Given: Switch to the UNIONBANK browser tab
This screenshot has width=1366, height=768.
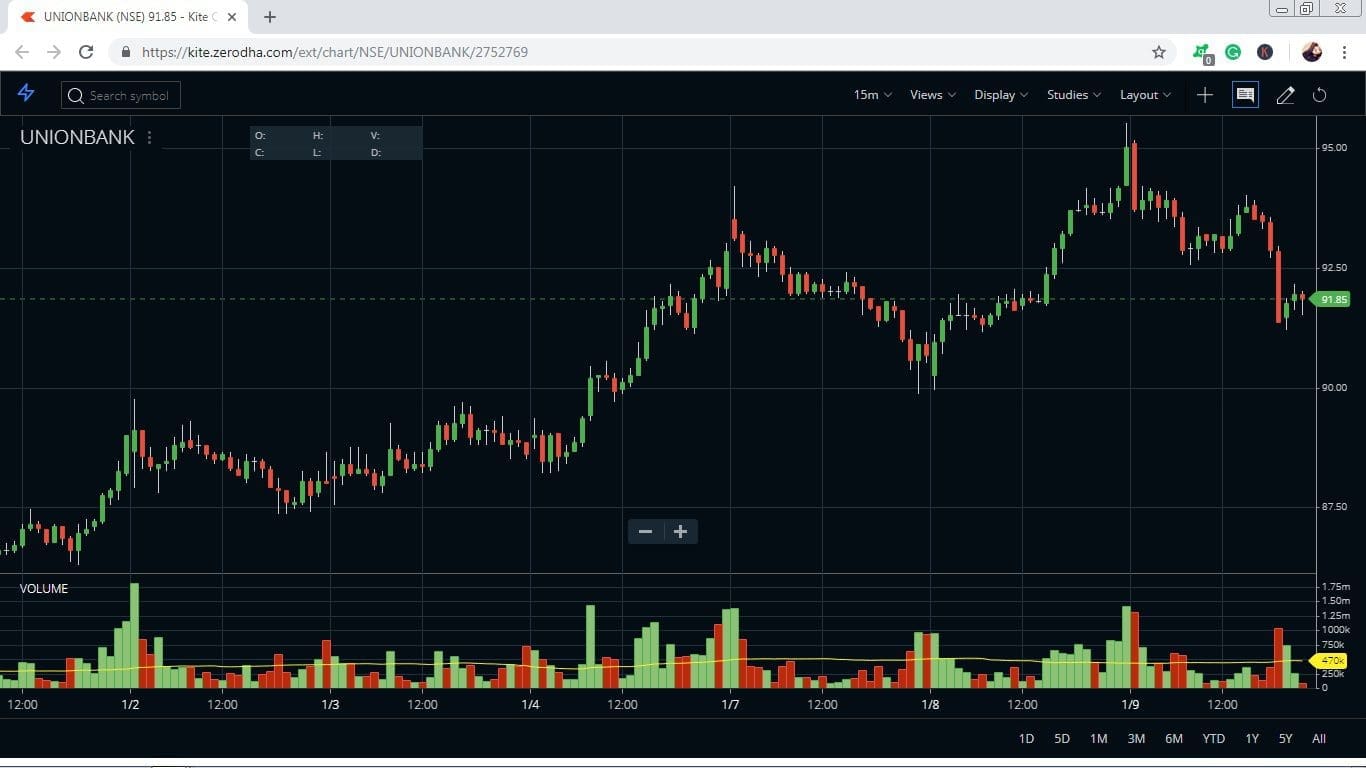Looking at the screenshot, I should click(x=120, y=16).
